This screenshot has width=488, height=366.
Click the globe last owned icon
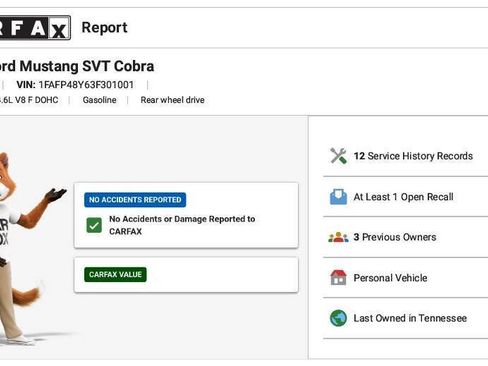(338, 318)
